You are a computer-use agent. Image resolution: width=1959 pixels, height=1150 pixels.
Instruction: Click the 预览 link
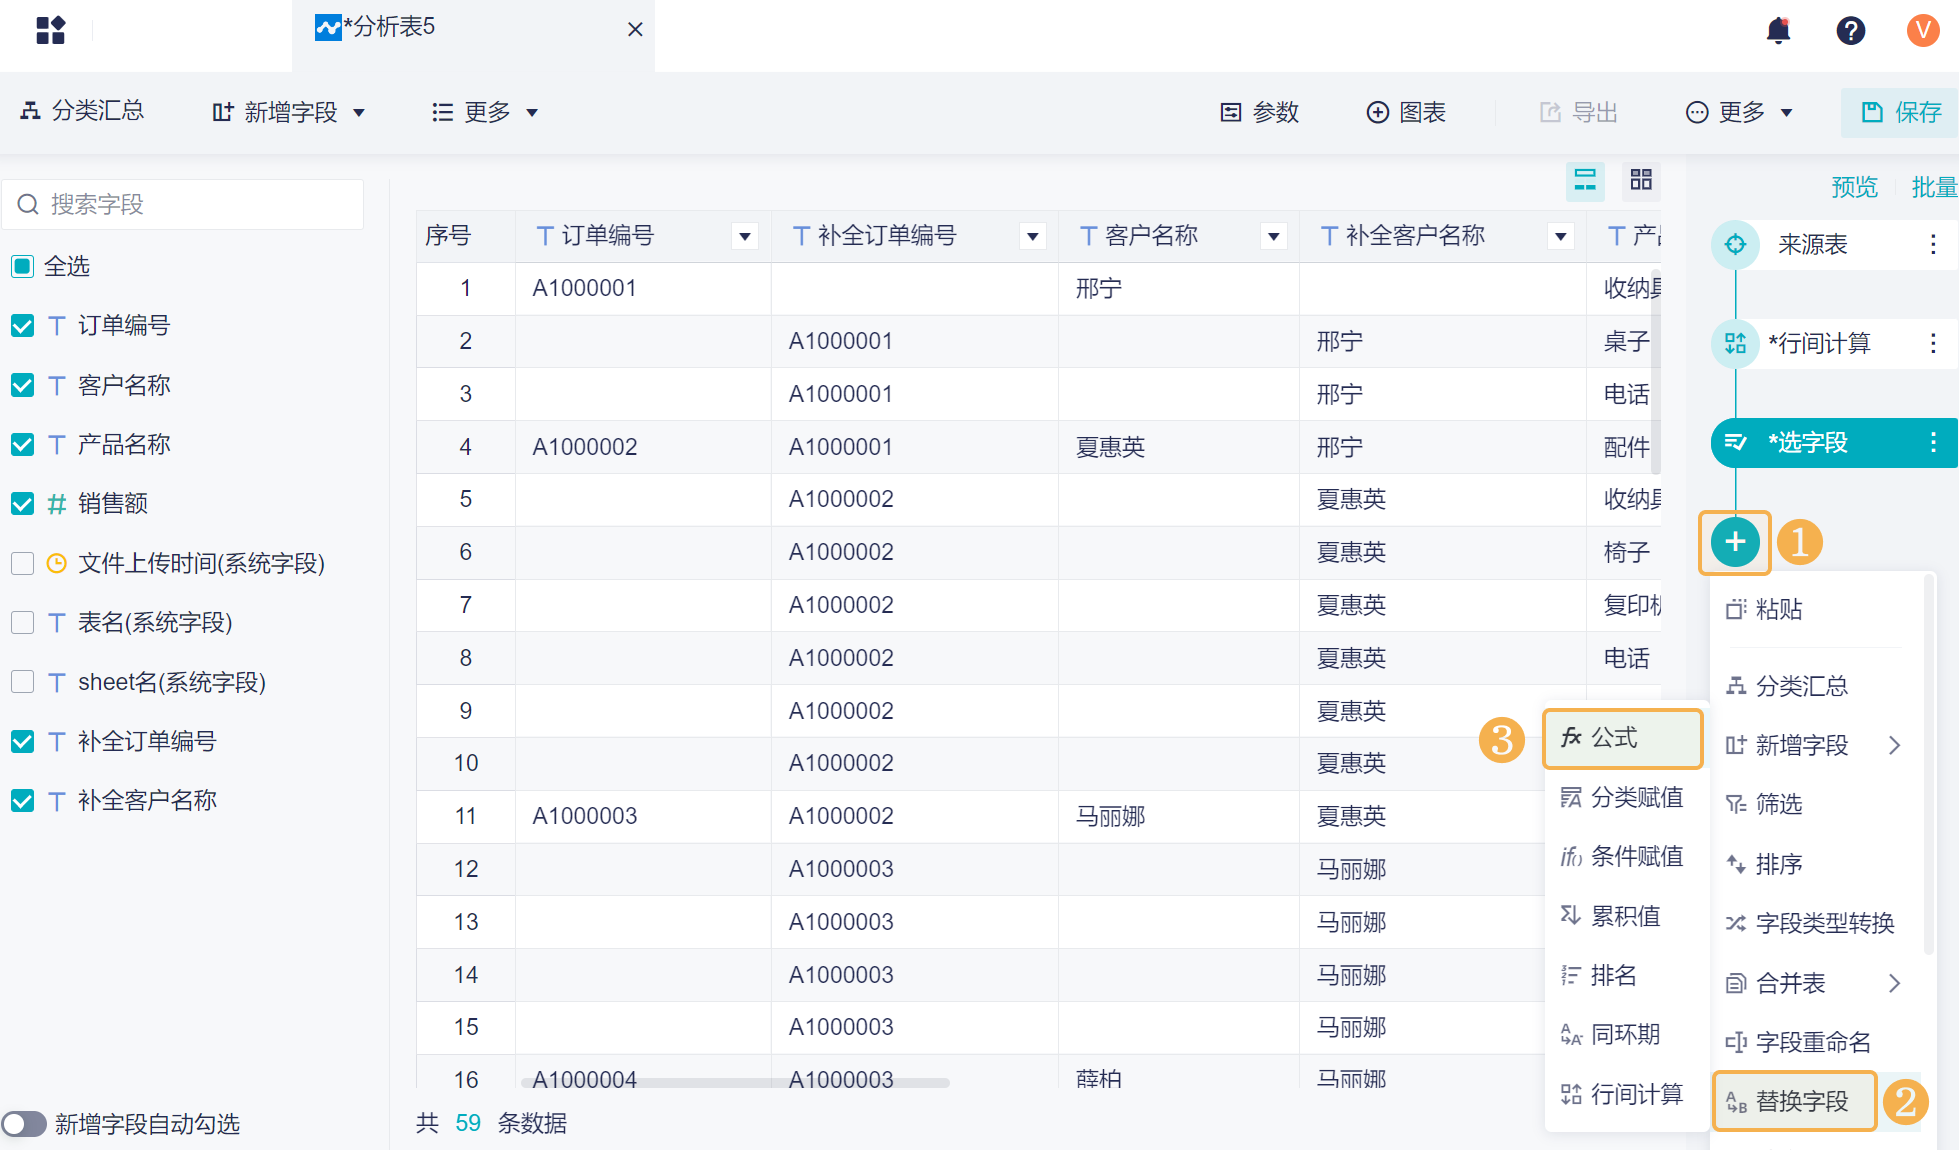tap(1854, 187)
